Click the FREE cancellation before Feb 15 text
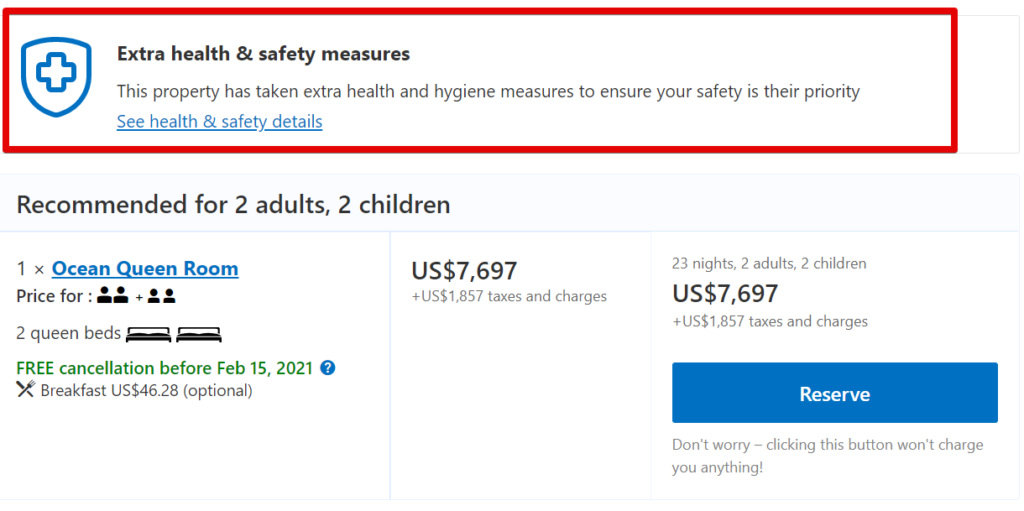This screenshot has height=511, width=1024. 165,368
